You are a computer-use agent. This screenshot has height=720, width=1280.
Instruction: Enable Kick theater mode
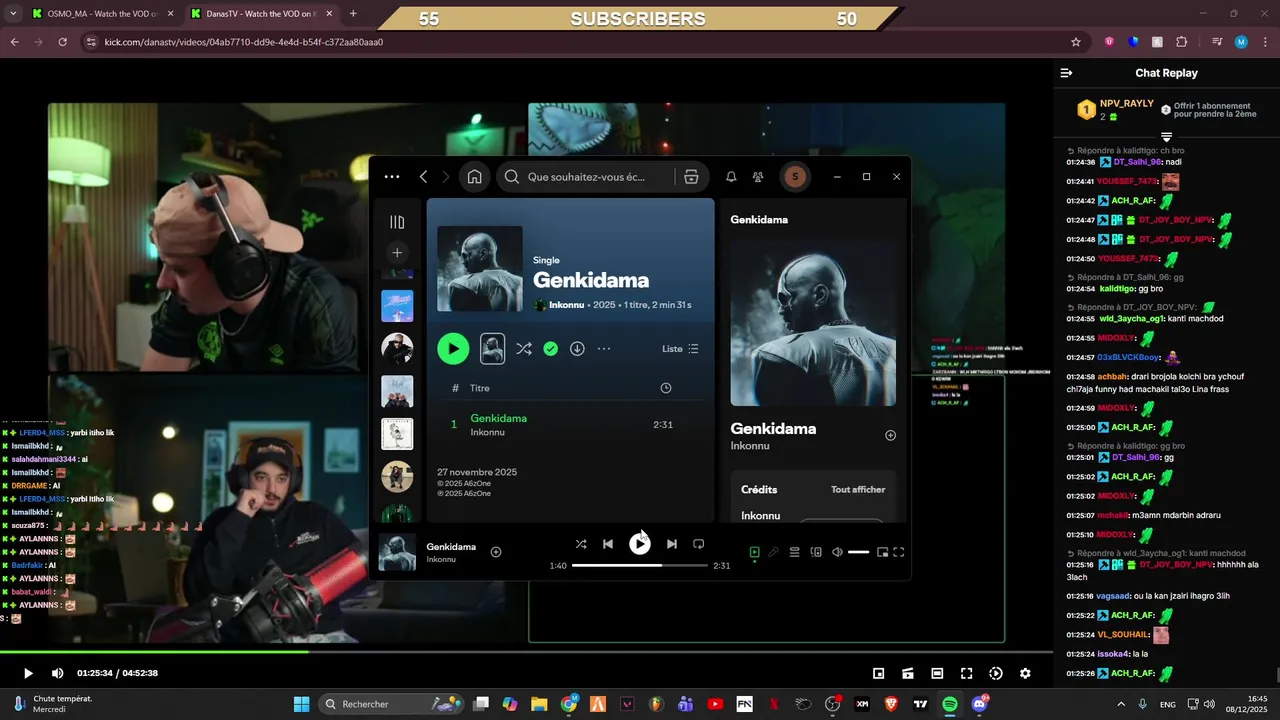pos(937,673)
